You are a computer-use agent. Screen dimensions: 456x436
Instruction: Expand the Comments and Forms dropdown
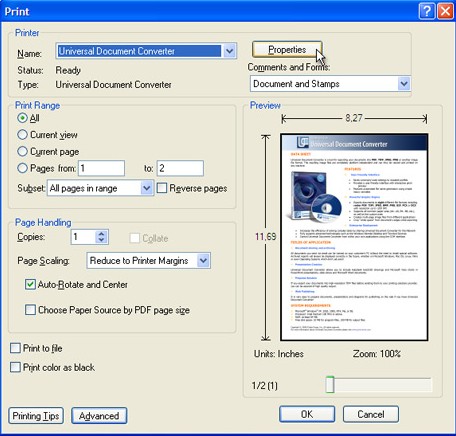pyautogui.click(x=404, y=84)
